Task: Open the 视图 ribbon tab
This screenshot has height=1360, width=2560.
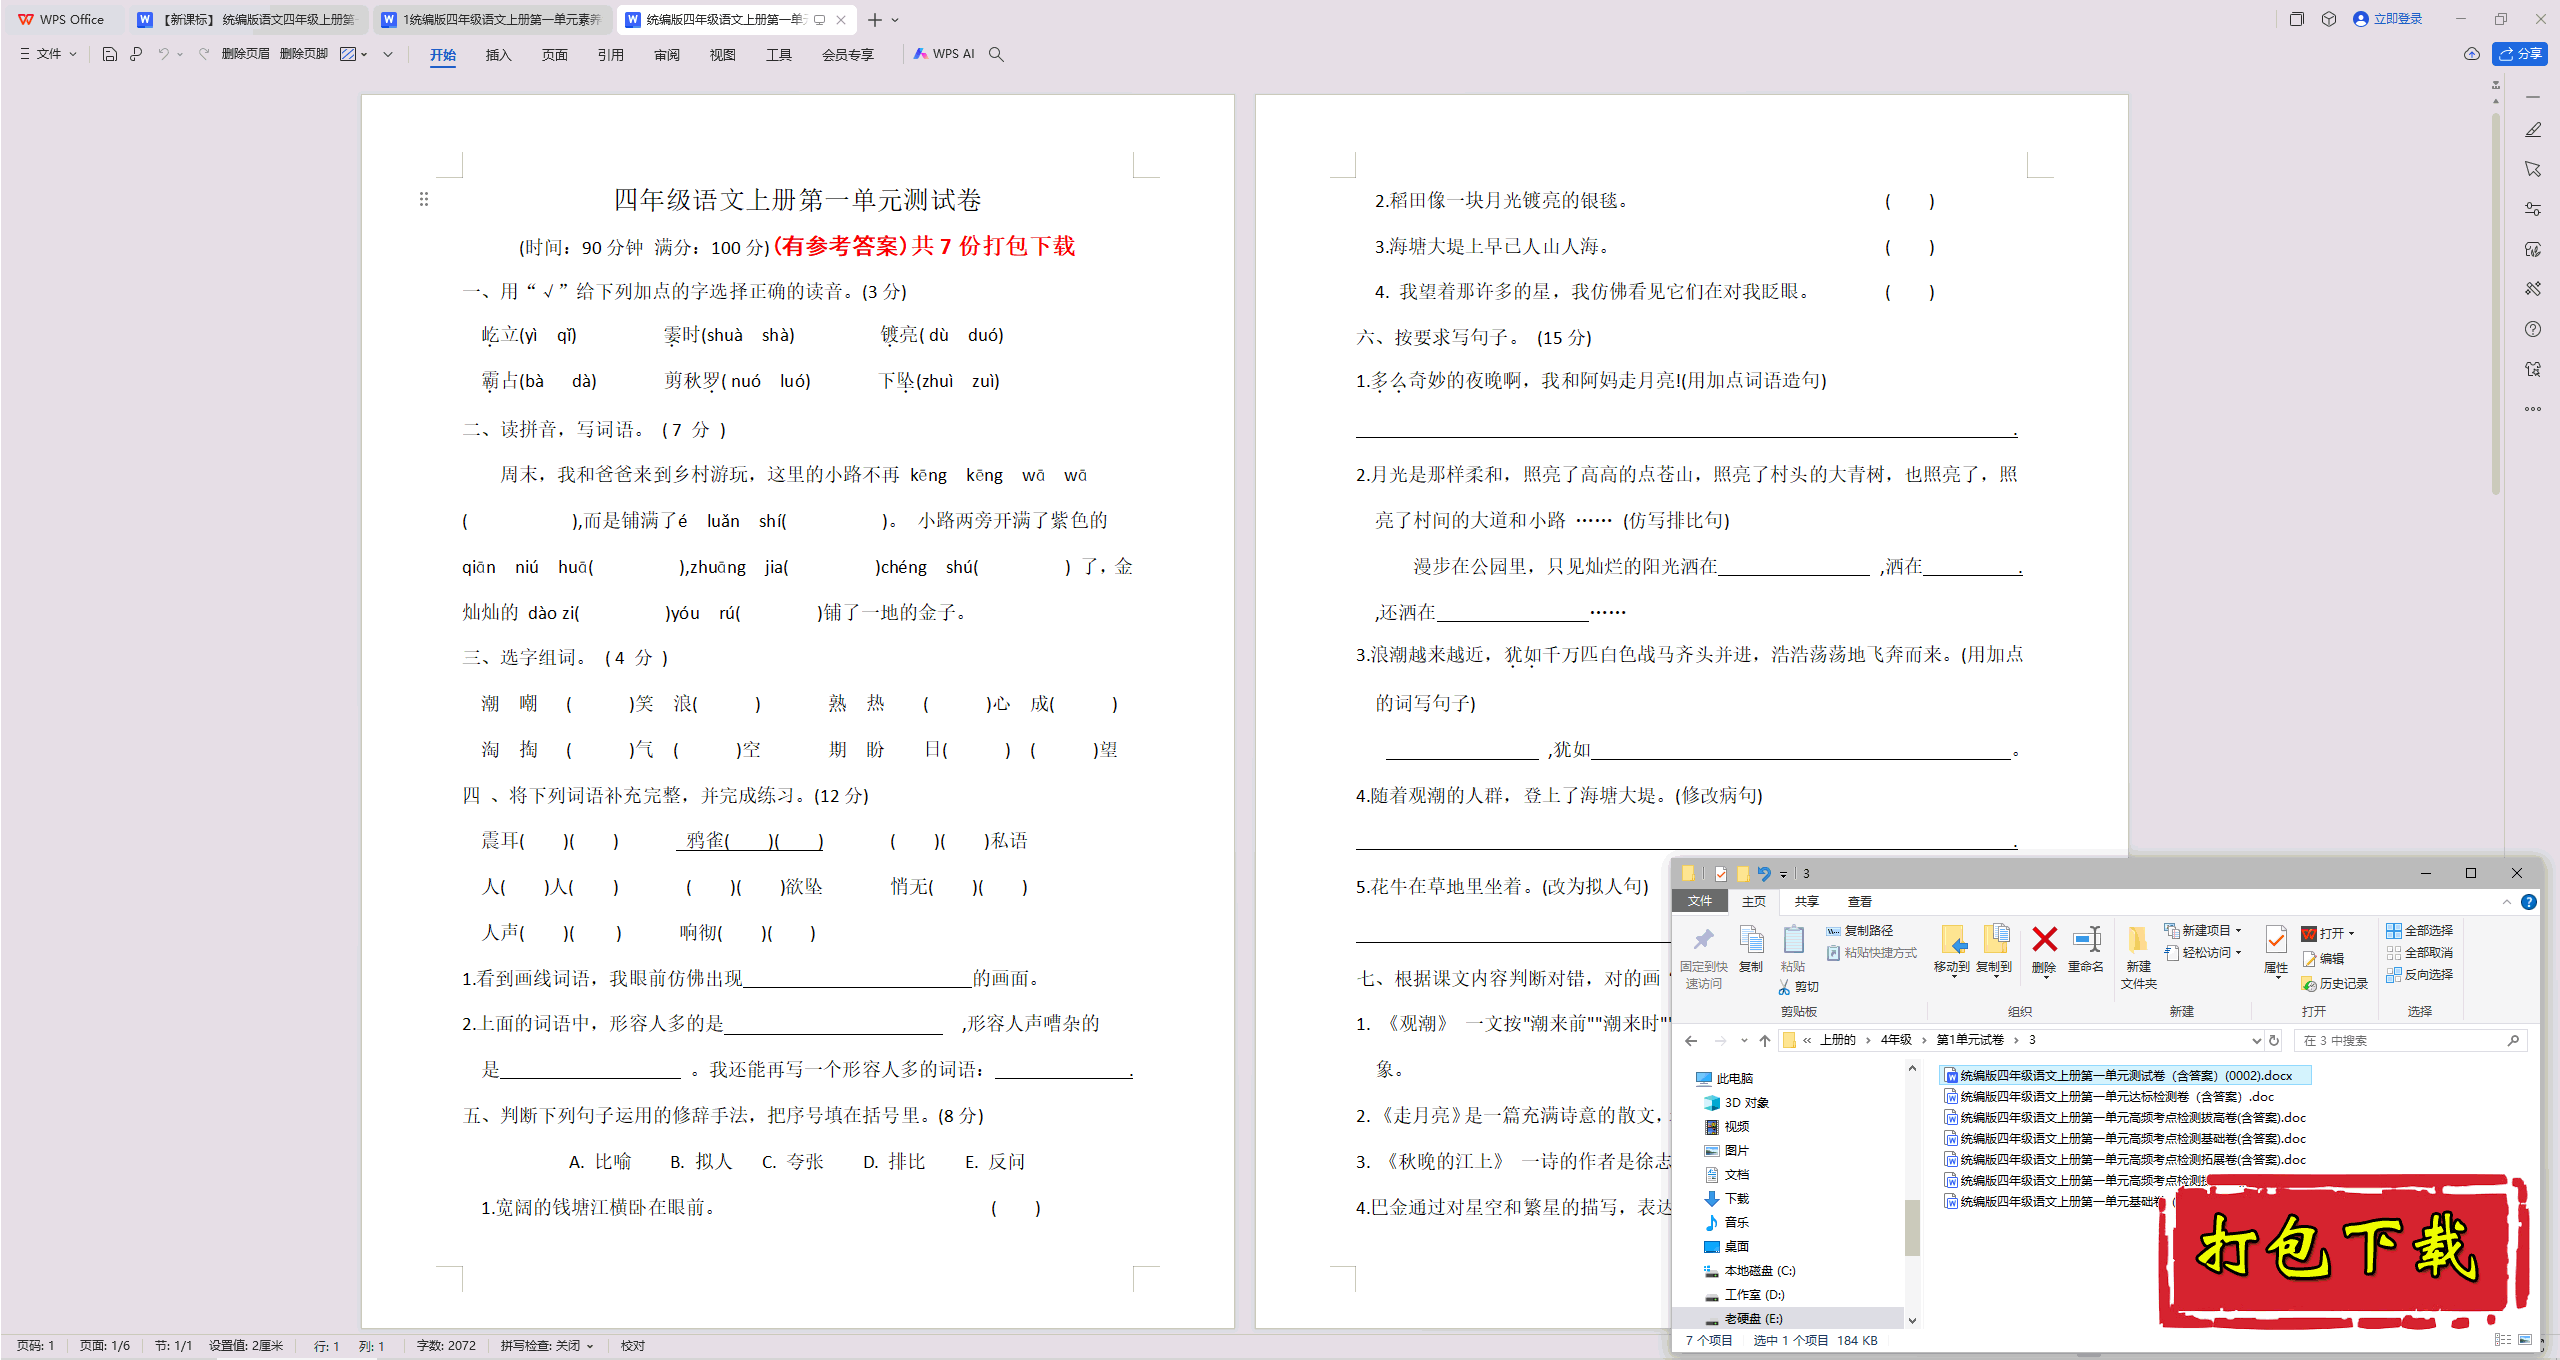Action: [722, 55]
